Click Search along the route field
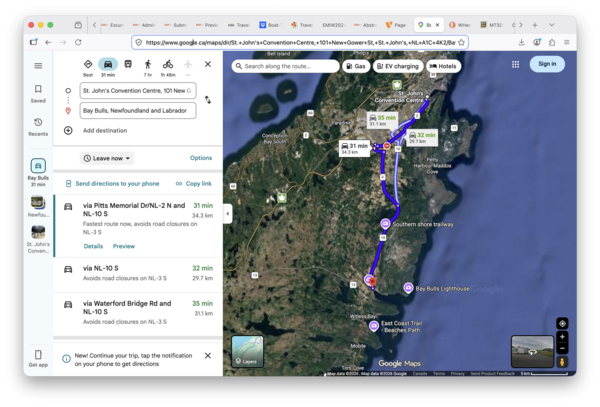The image size is (600, 407). [x=285, y=66]
